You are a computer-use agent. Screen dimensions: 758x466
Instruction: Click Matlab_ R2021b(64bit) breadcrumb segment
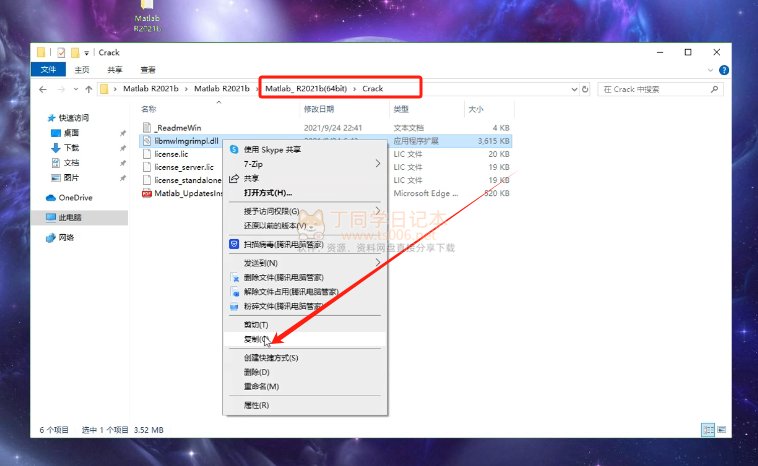[x=306, y=89]
